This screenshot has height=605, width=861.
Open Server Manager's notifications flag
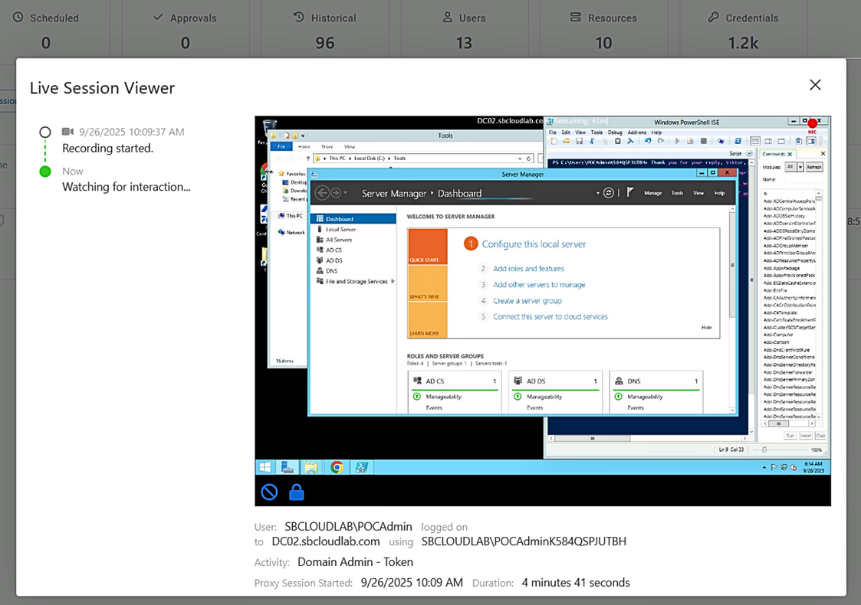630,192
